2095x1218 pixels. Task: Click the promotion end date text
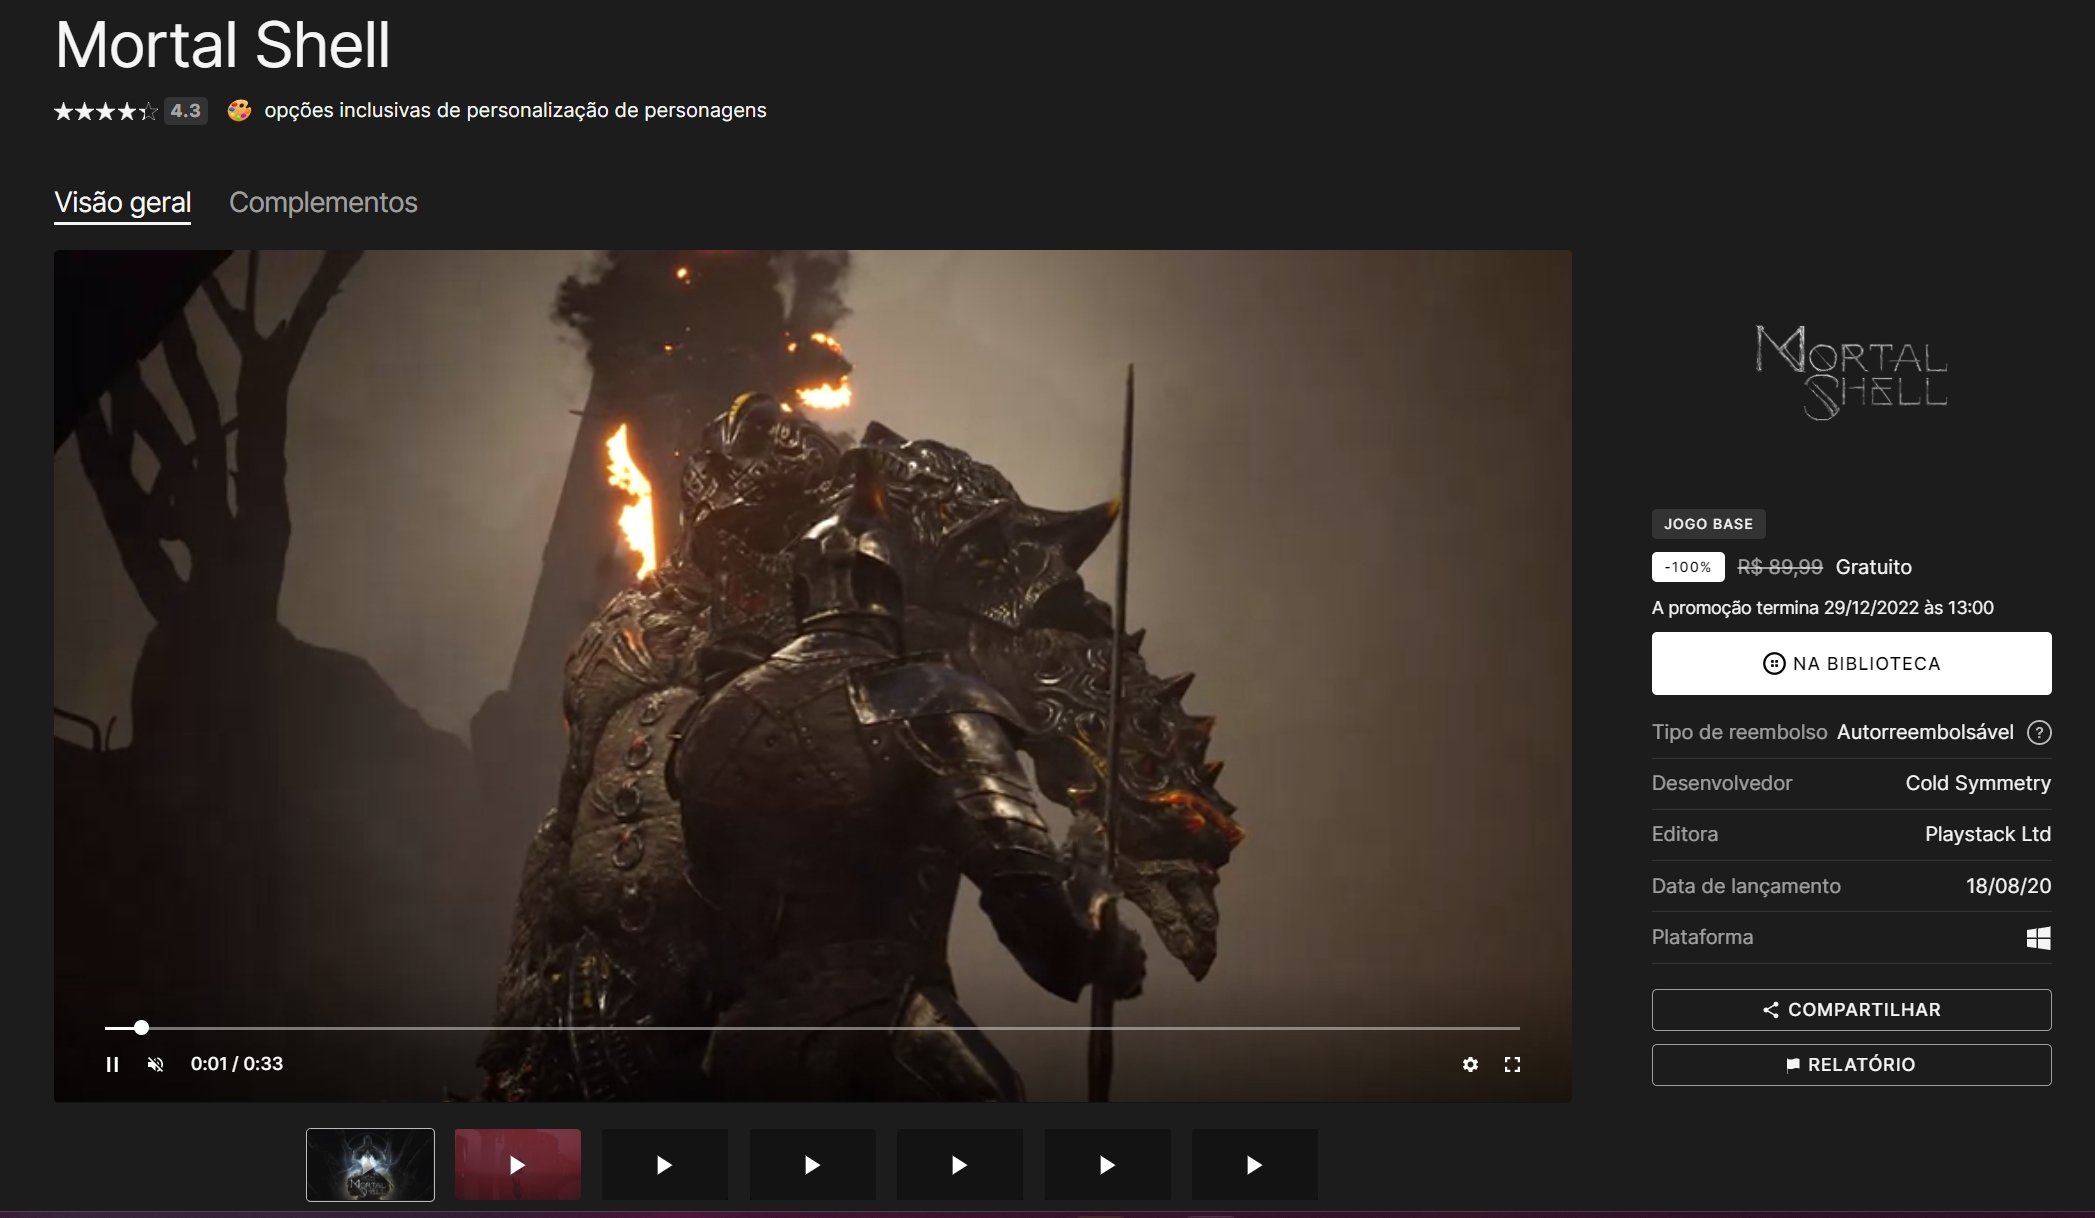1822,608
